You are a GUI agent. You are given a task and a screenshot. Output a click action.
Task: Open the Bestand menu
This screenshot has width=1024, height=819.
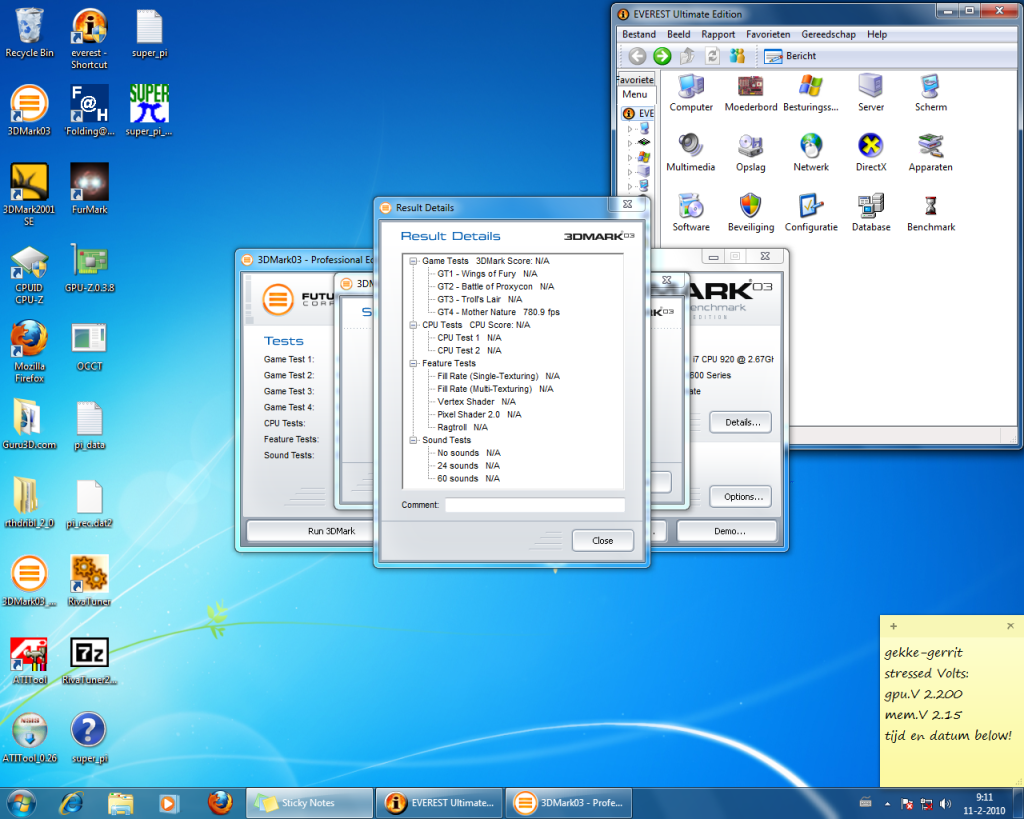point(639,35)
